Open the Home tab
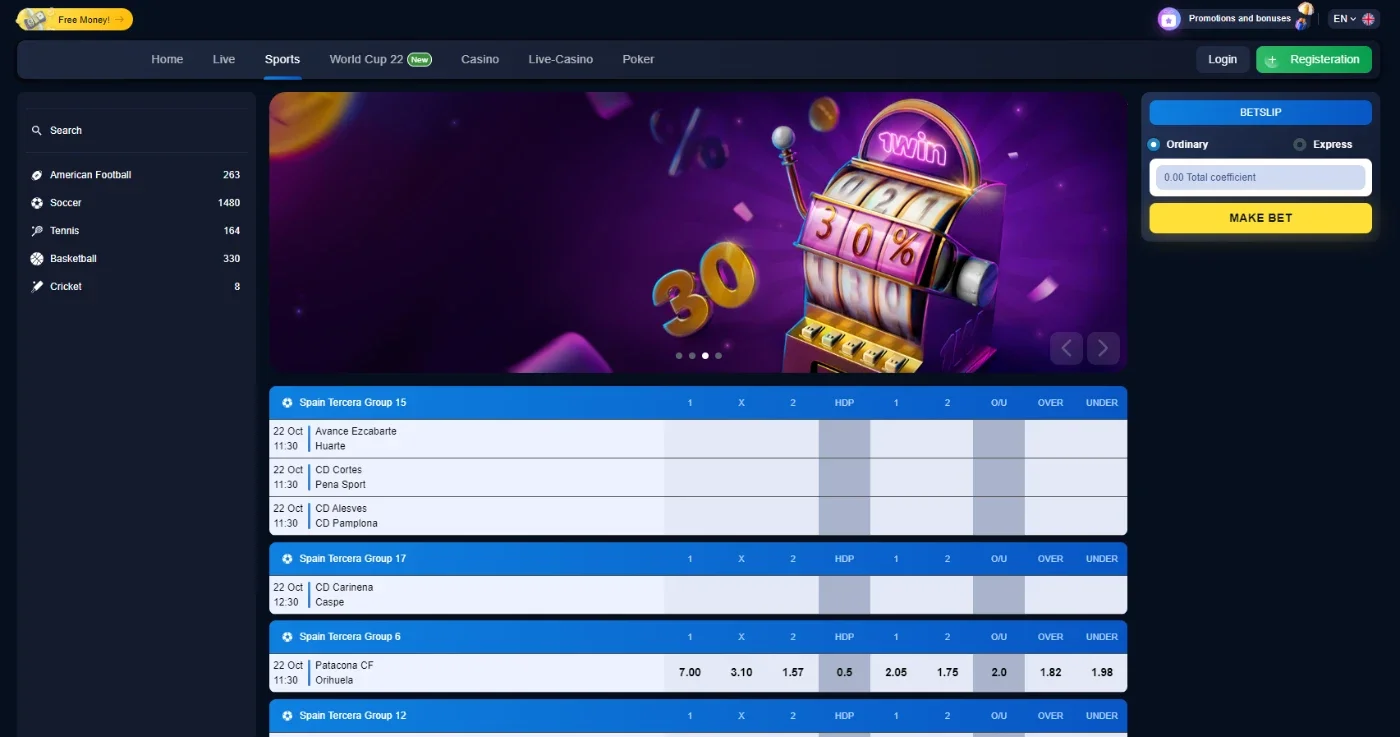 pos(167,60)
